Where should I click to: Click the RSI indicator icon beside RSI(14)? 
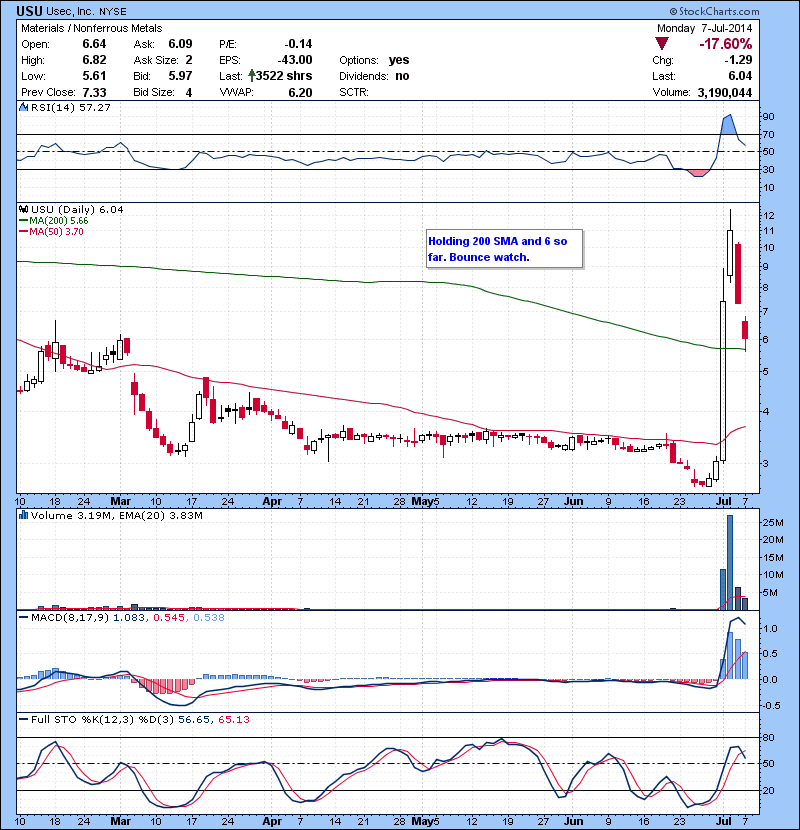click(23, 107)
